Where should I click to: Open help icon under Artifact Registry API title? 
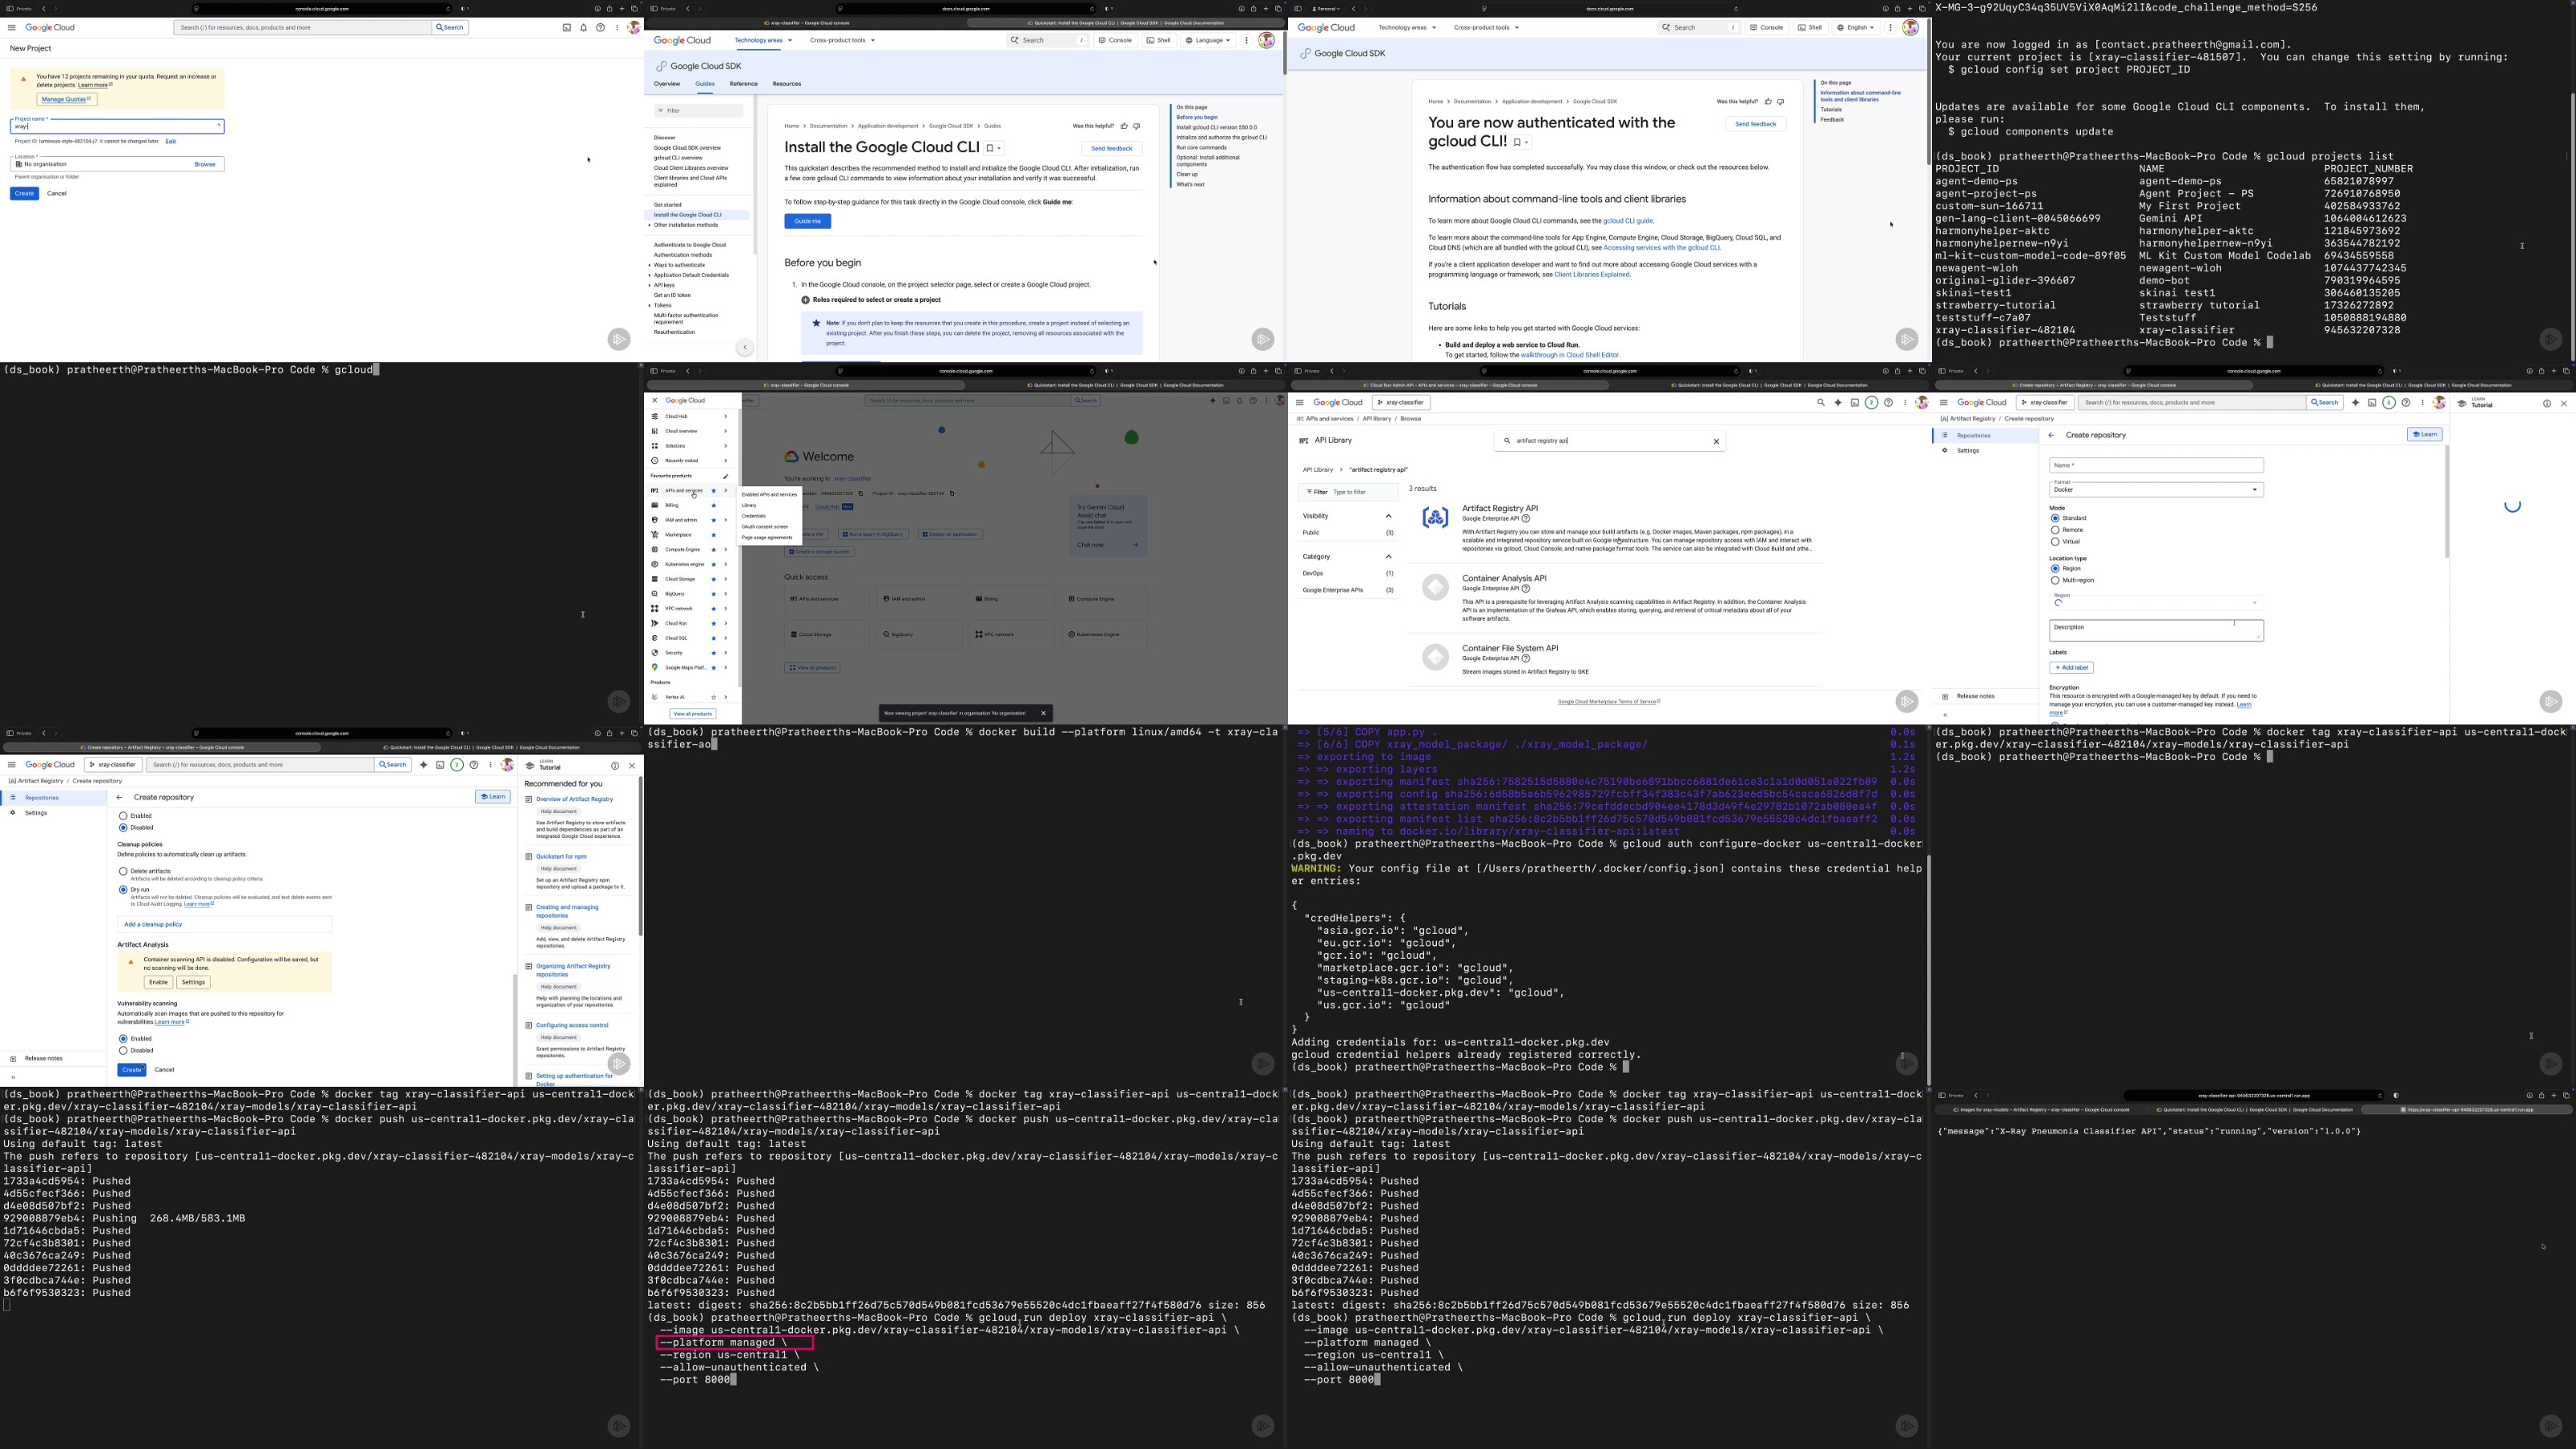click(1526, 519)
